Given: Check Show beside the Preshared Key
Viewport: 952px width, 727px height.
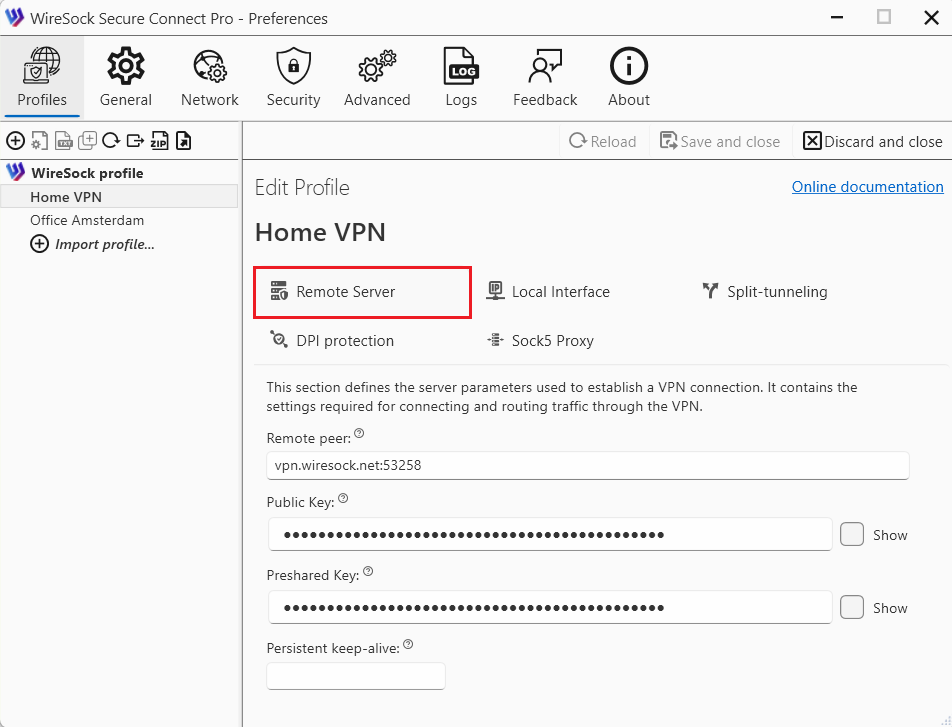Looking at the screenshot, I should click(x=851, y=607).
